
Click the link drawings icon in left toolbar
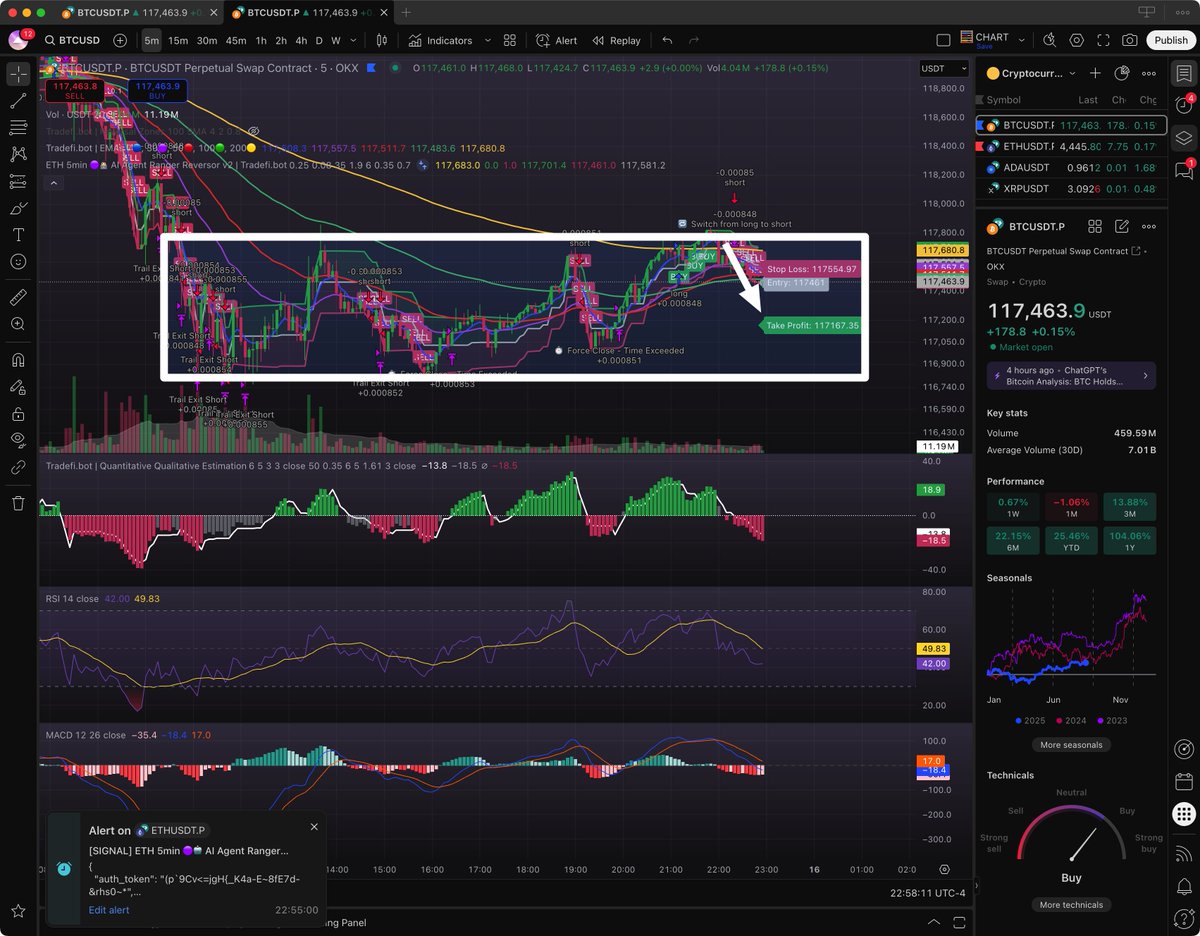(x=18, y=467)
